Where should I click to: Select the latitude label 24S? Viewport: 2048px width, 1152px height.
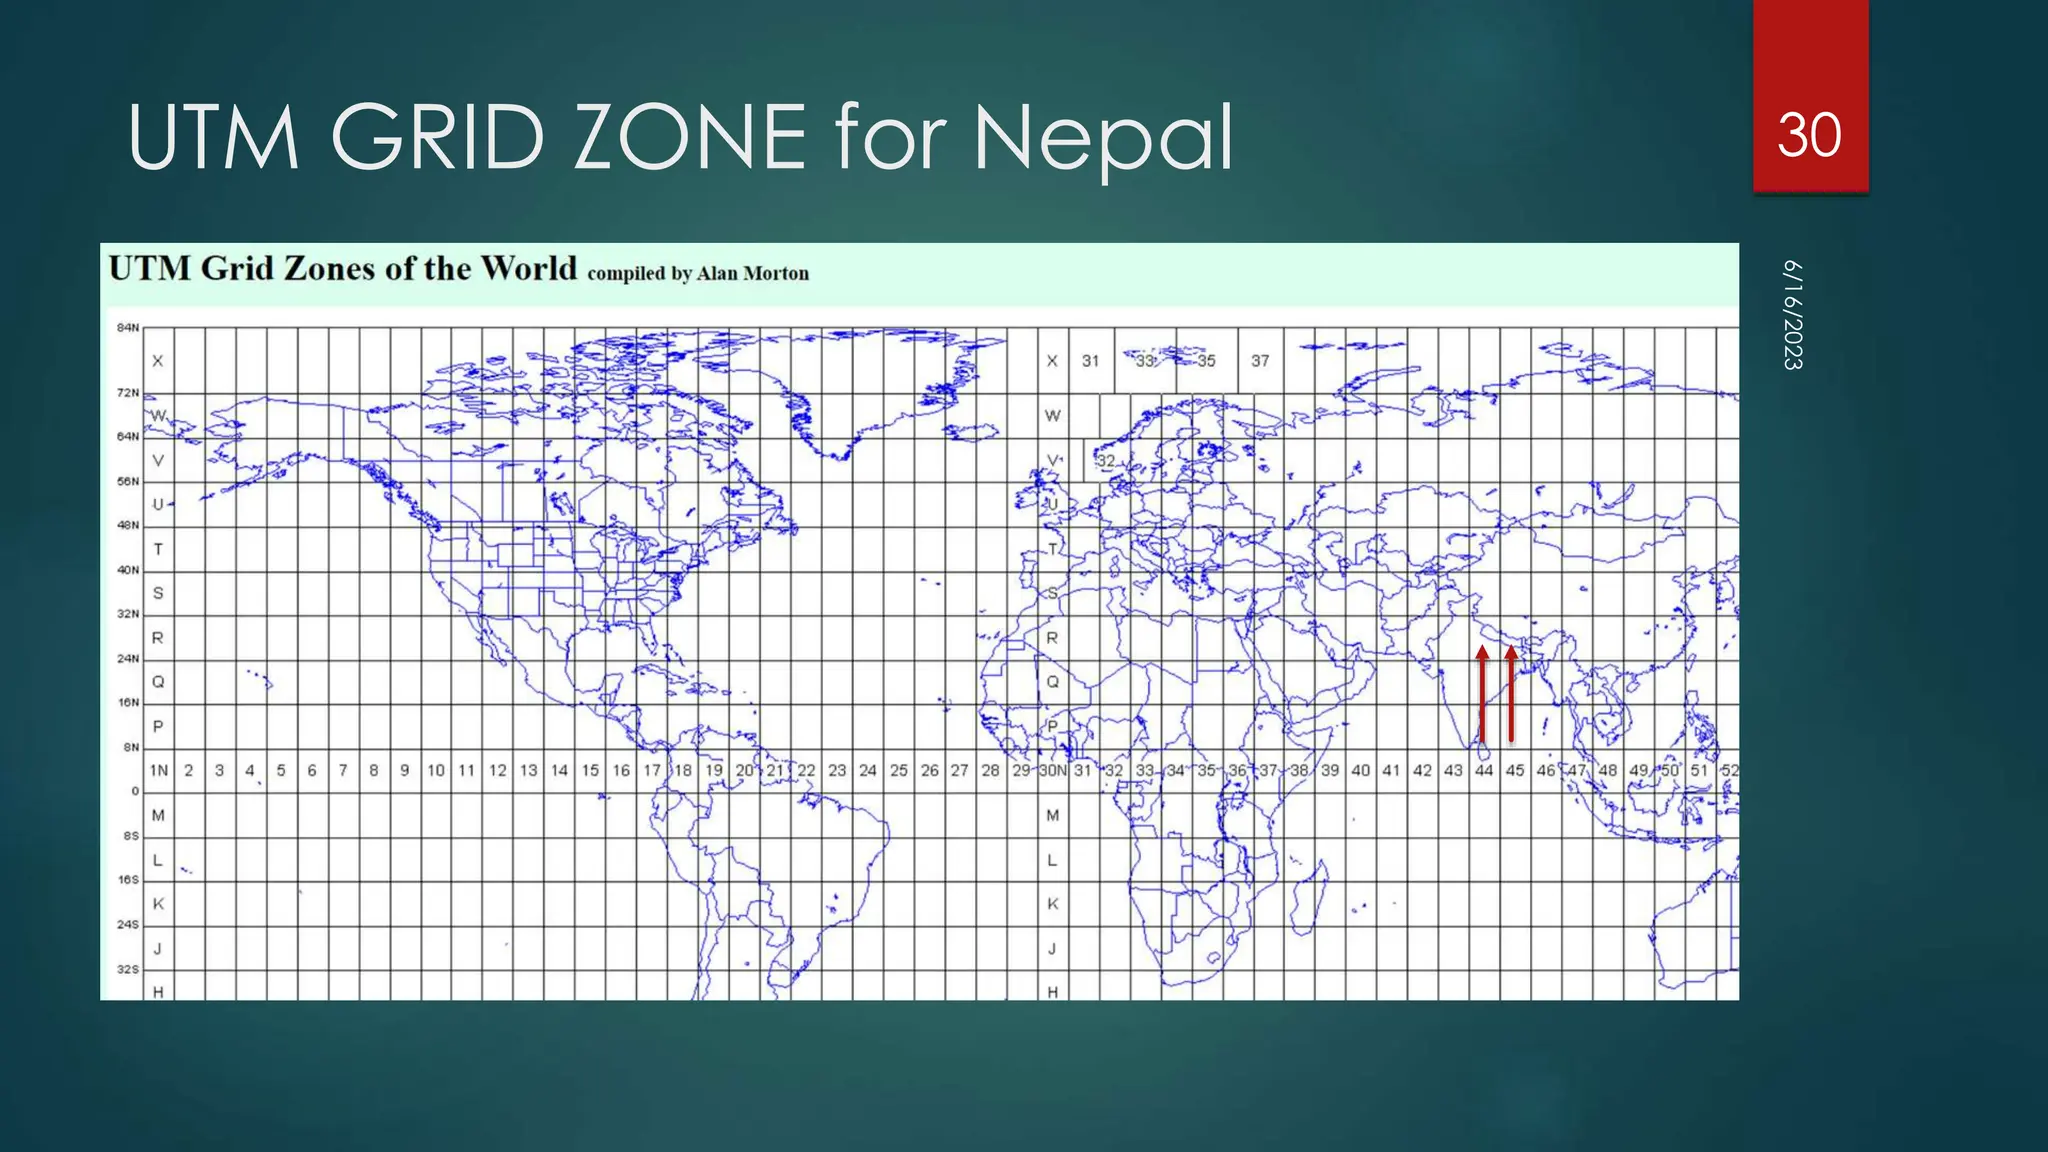coord(128,925)
